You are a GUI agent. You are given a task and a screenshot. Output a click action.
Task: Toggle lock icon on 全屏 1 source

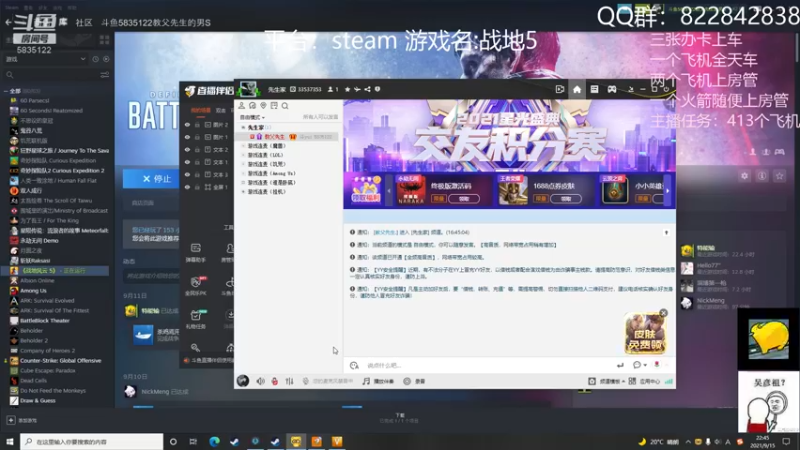pyautogui.click(x=197, y=187)
